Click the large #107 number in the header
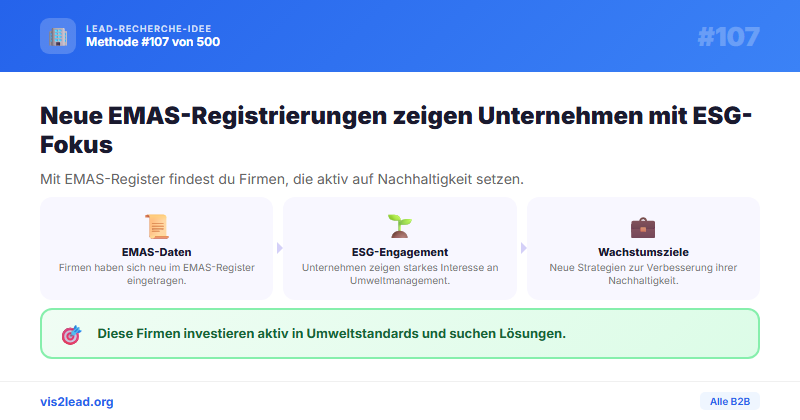 coord(729,37)
